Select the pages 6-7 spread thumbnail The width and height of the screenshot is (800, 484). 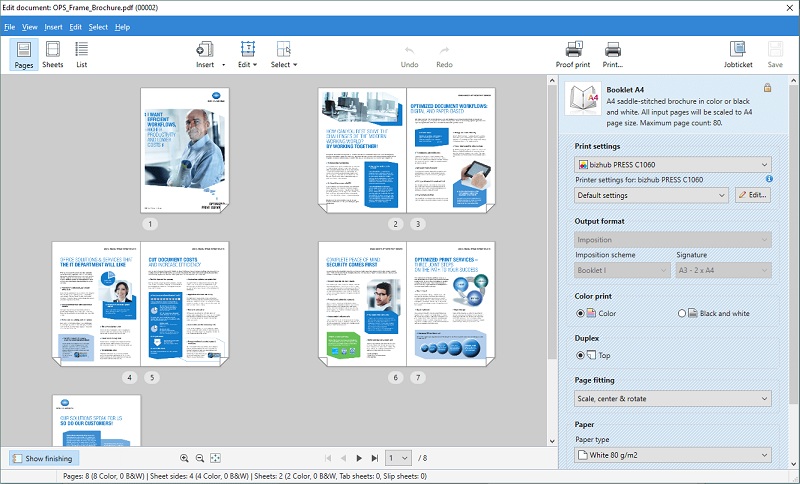(407, 304)
